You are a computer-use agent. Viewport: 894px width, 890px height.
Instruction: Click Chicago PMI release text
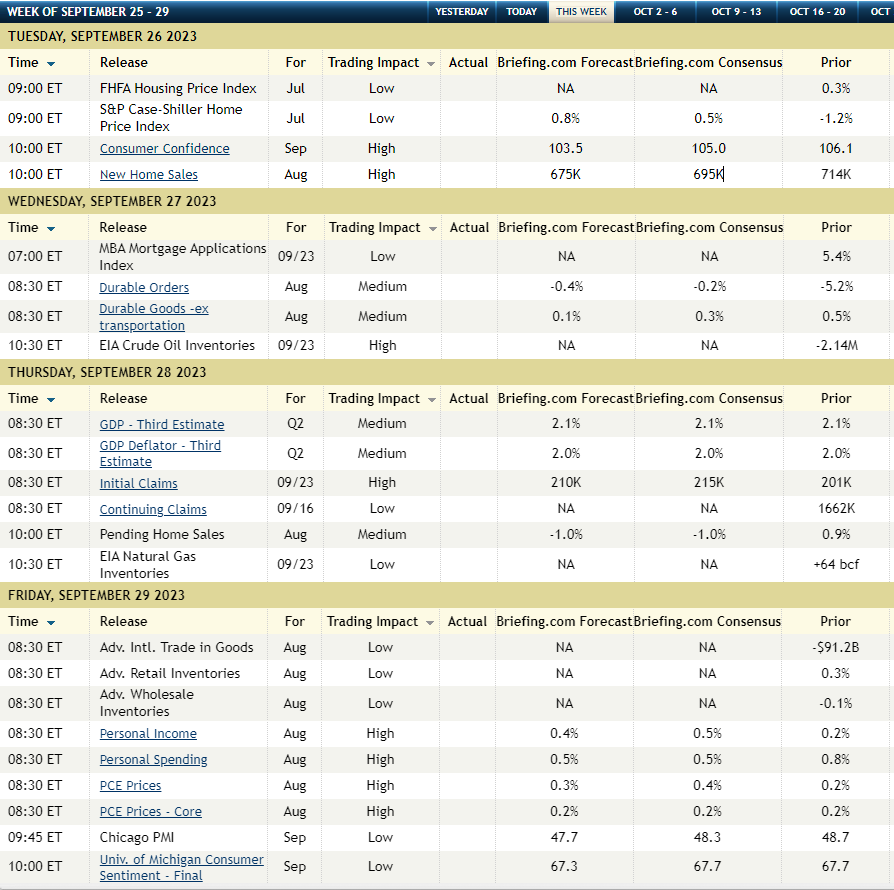tap(137, 837)
